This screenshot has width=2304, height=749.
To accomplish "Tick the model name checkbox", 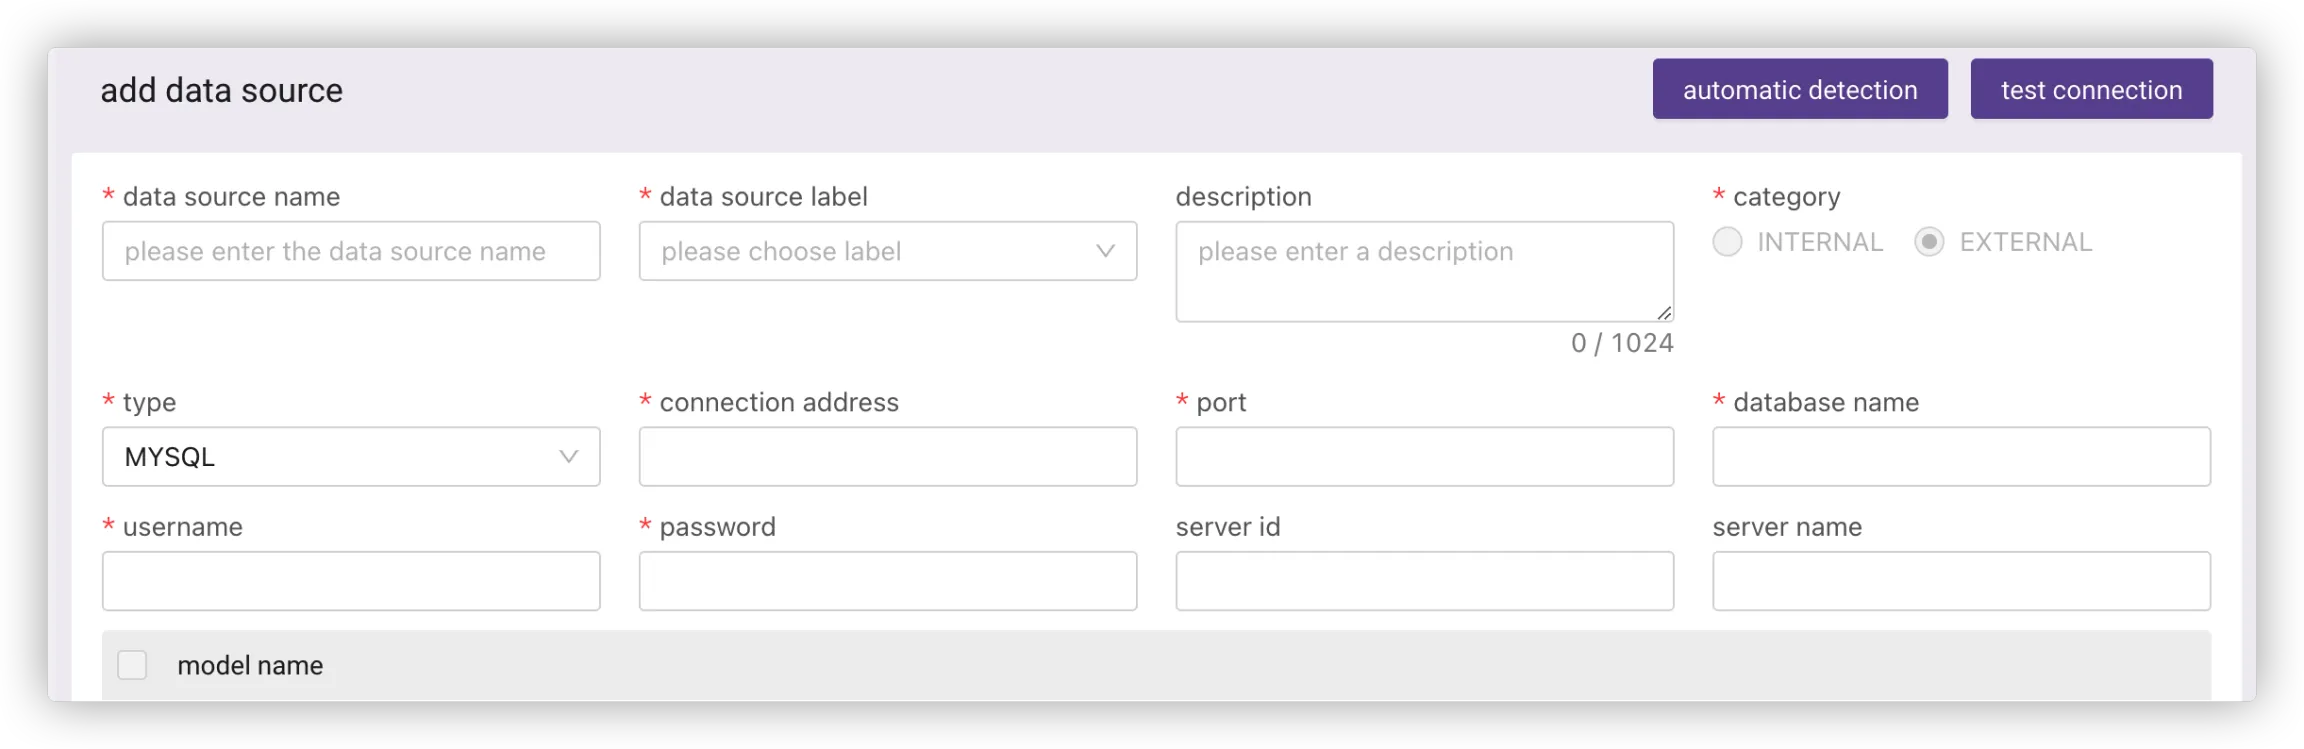I will [132, 665].
